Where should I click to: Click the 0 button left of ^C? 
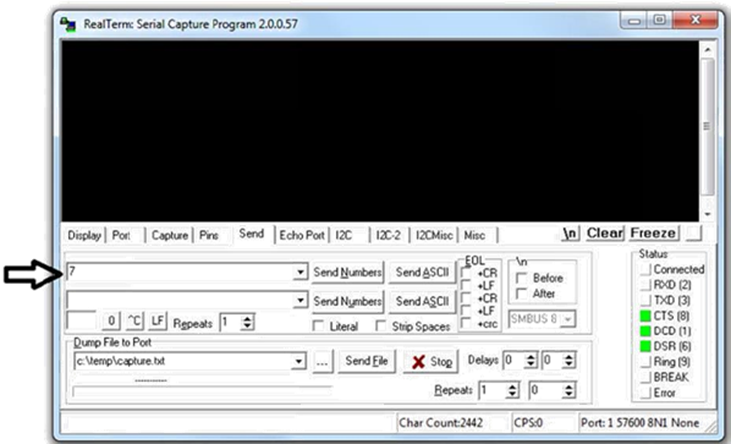coord(110,323)
